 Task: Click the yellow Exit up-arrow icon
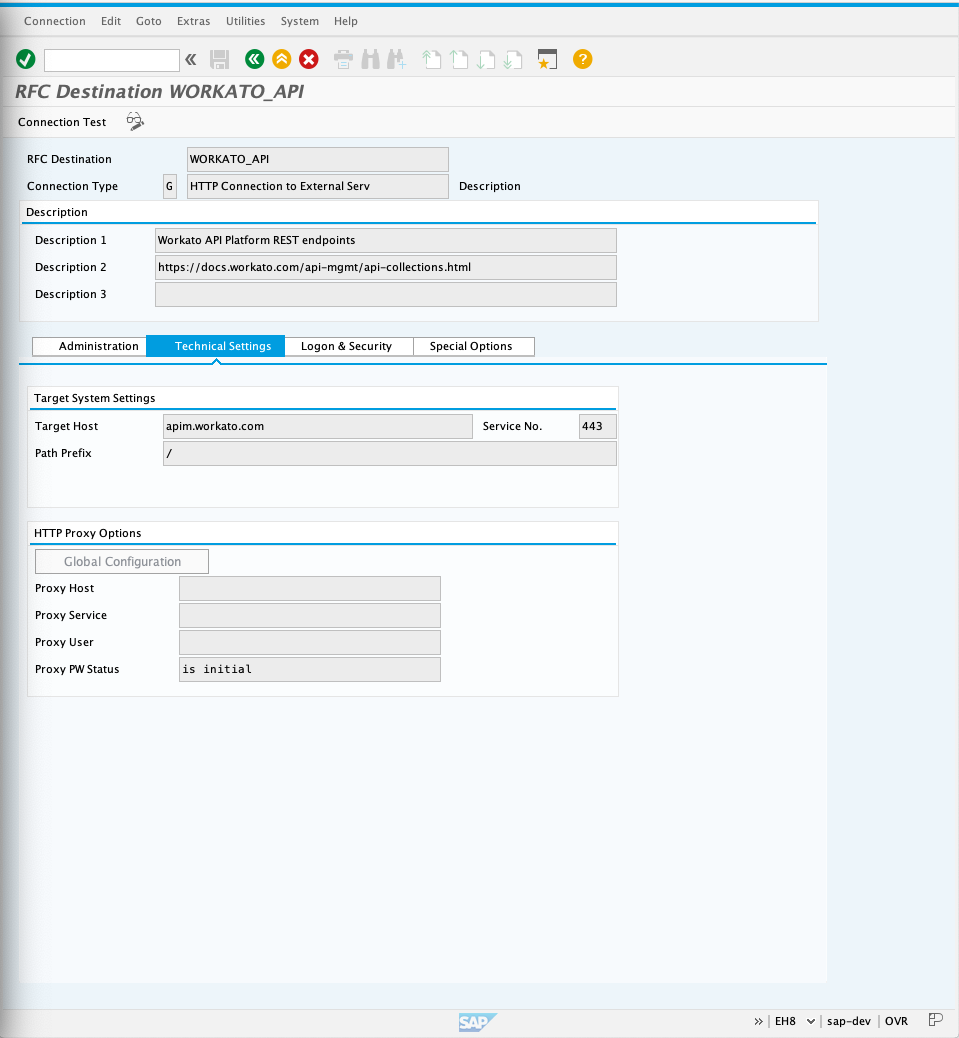[x=282, y=60]
